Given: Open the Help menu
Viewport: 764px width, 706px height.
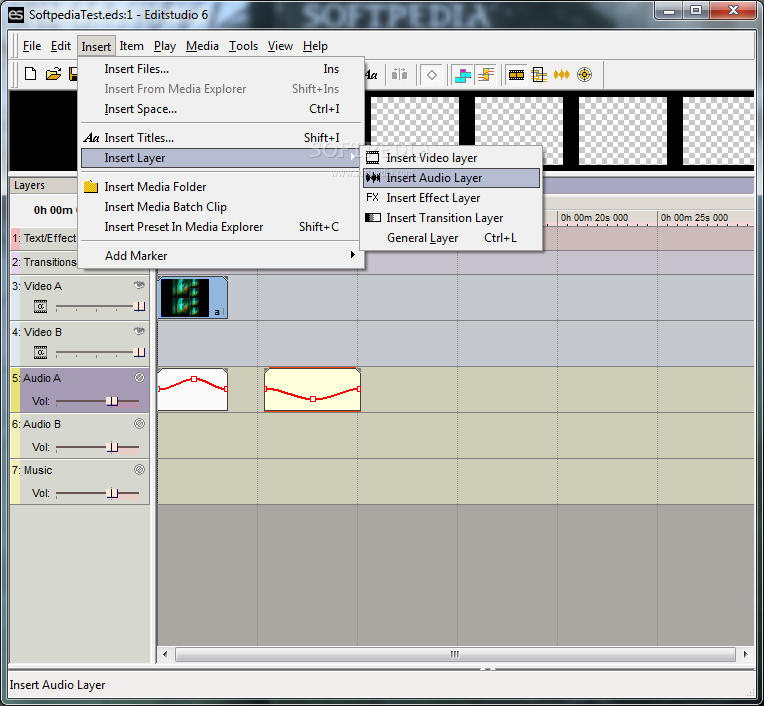Looking at the screenshot, I should pos(315,46).
